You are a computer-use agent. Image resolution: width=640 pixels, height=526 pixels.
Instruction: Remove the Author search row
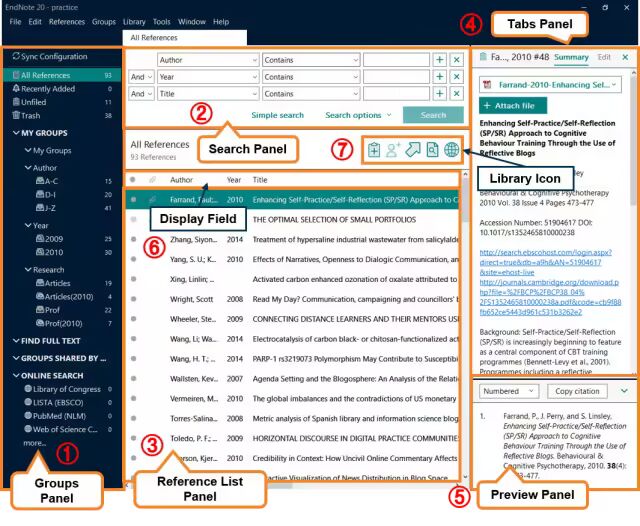pos(457,60)
